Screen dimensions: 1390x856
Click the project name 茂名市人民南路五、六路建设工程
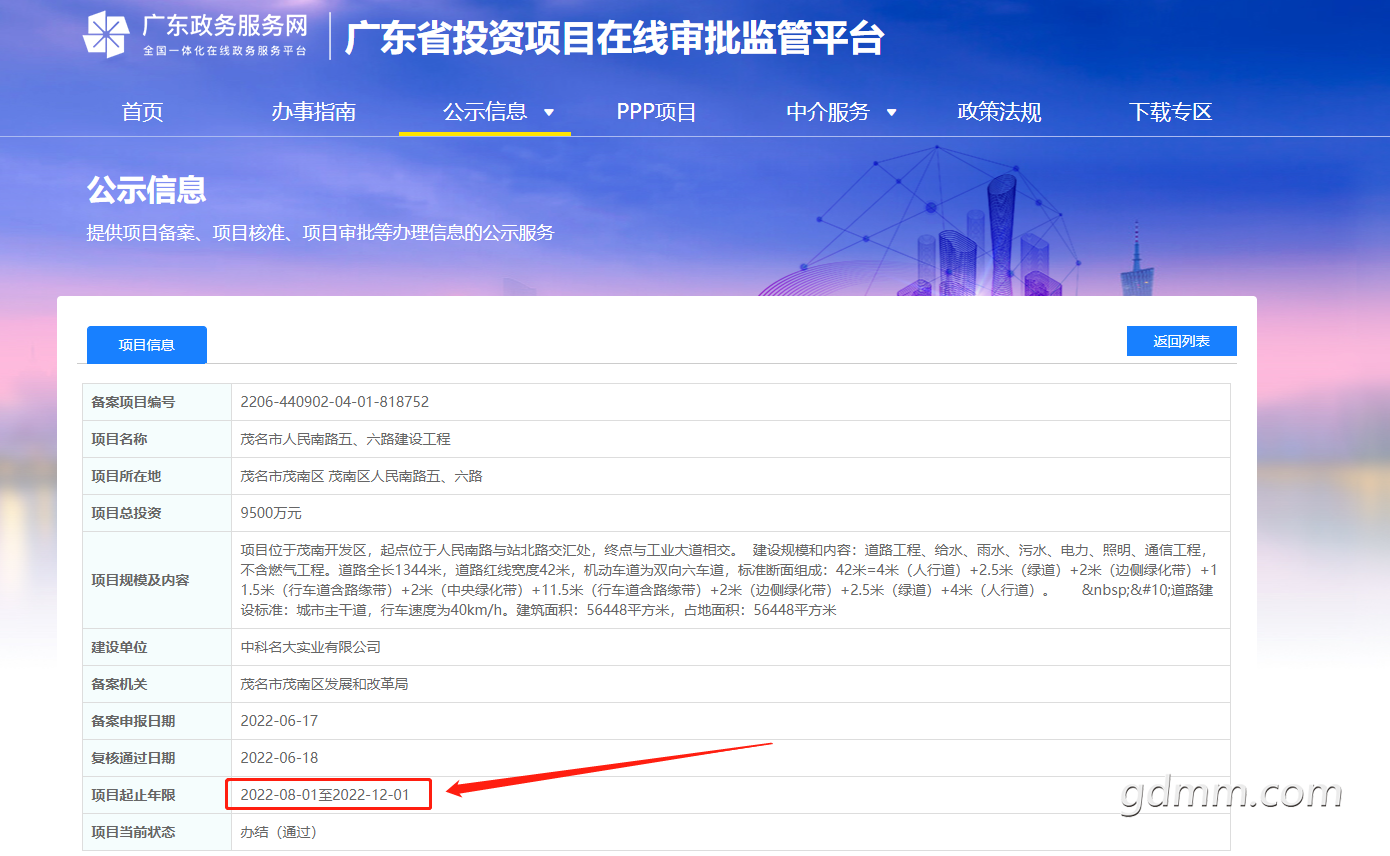coord(346,439)
